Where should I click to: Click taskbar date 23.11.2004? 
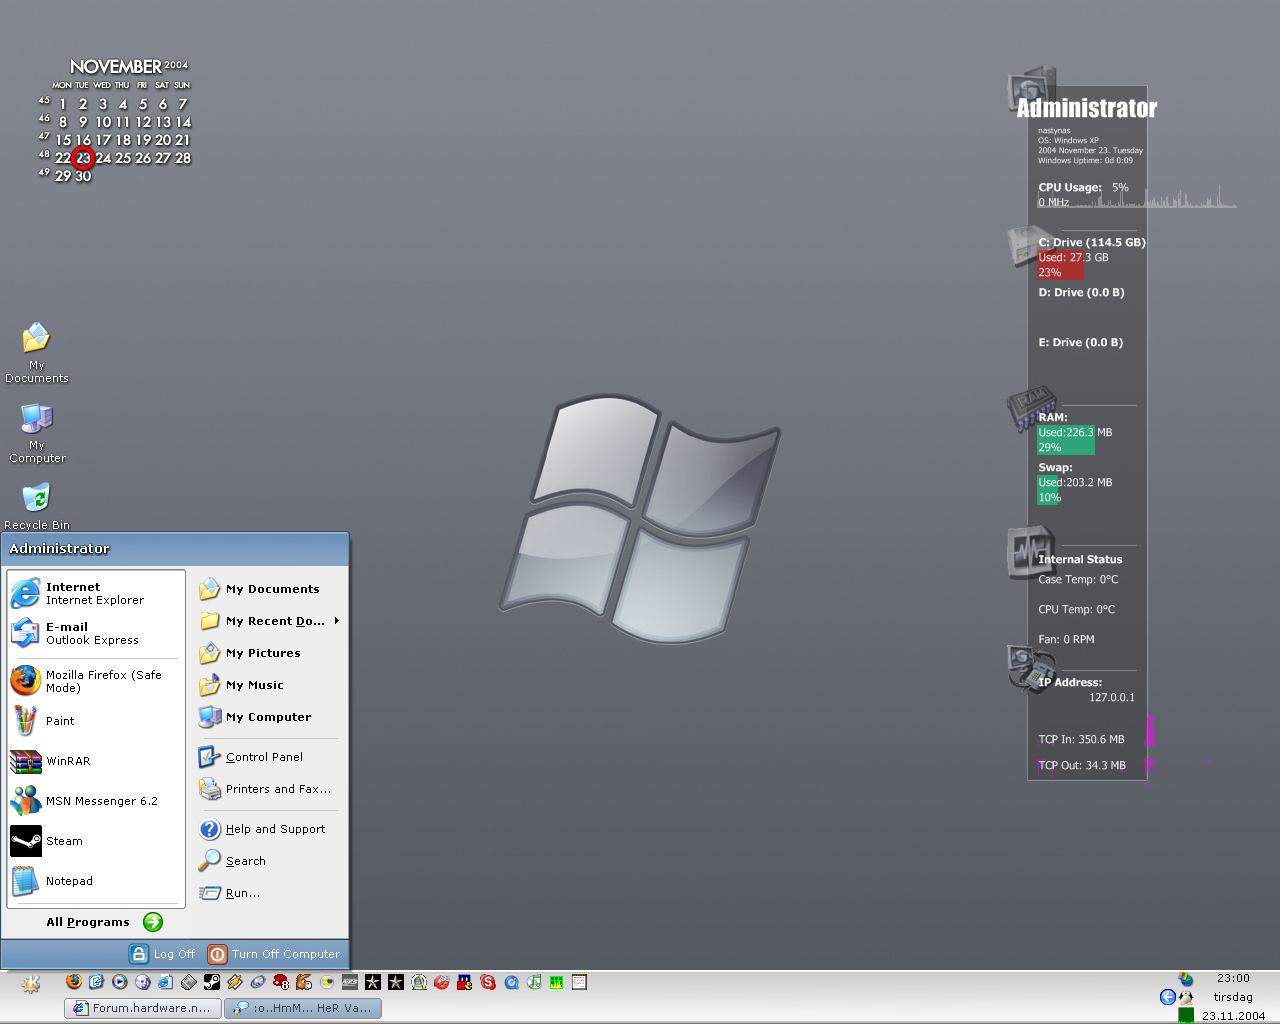[x=1234, y=1016]
